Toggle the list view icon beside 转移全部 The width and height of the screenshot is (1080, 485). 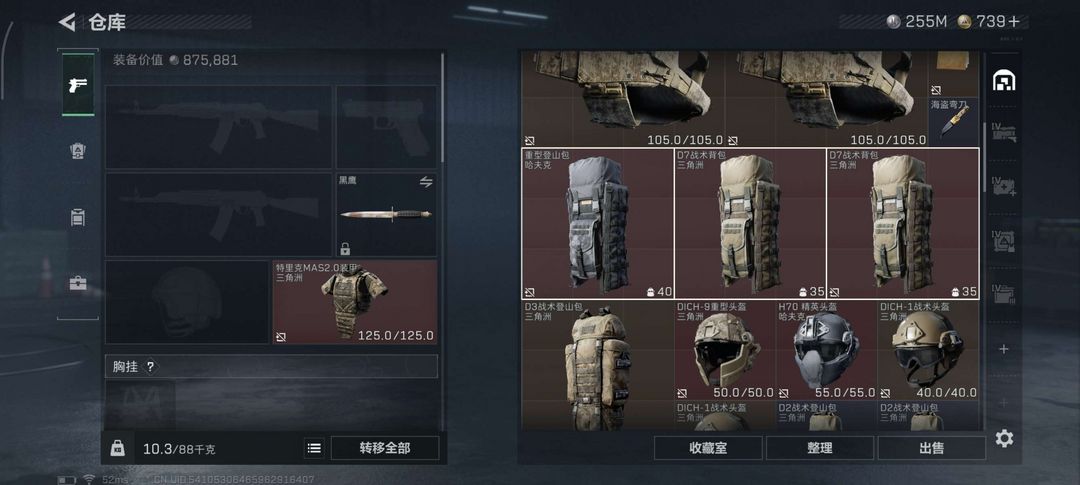(314, 448)
